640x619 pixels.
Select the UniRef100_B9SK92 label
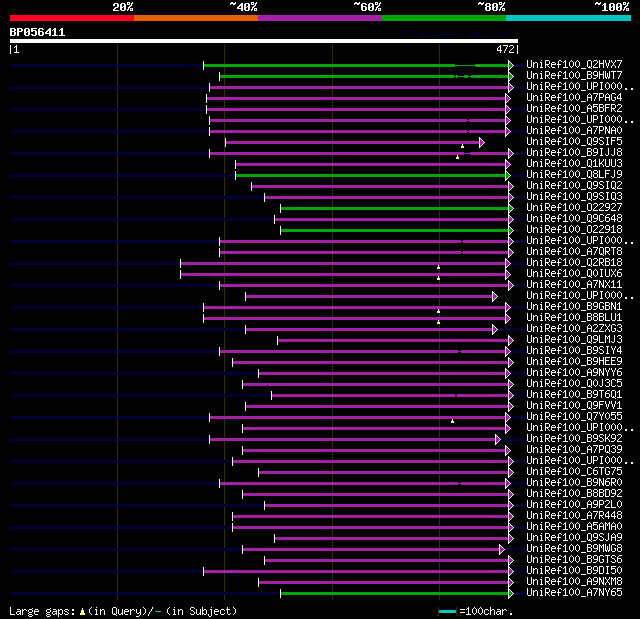click(x=574, y=439)
